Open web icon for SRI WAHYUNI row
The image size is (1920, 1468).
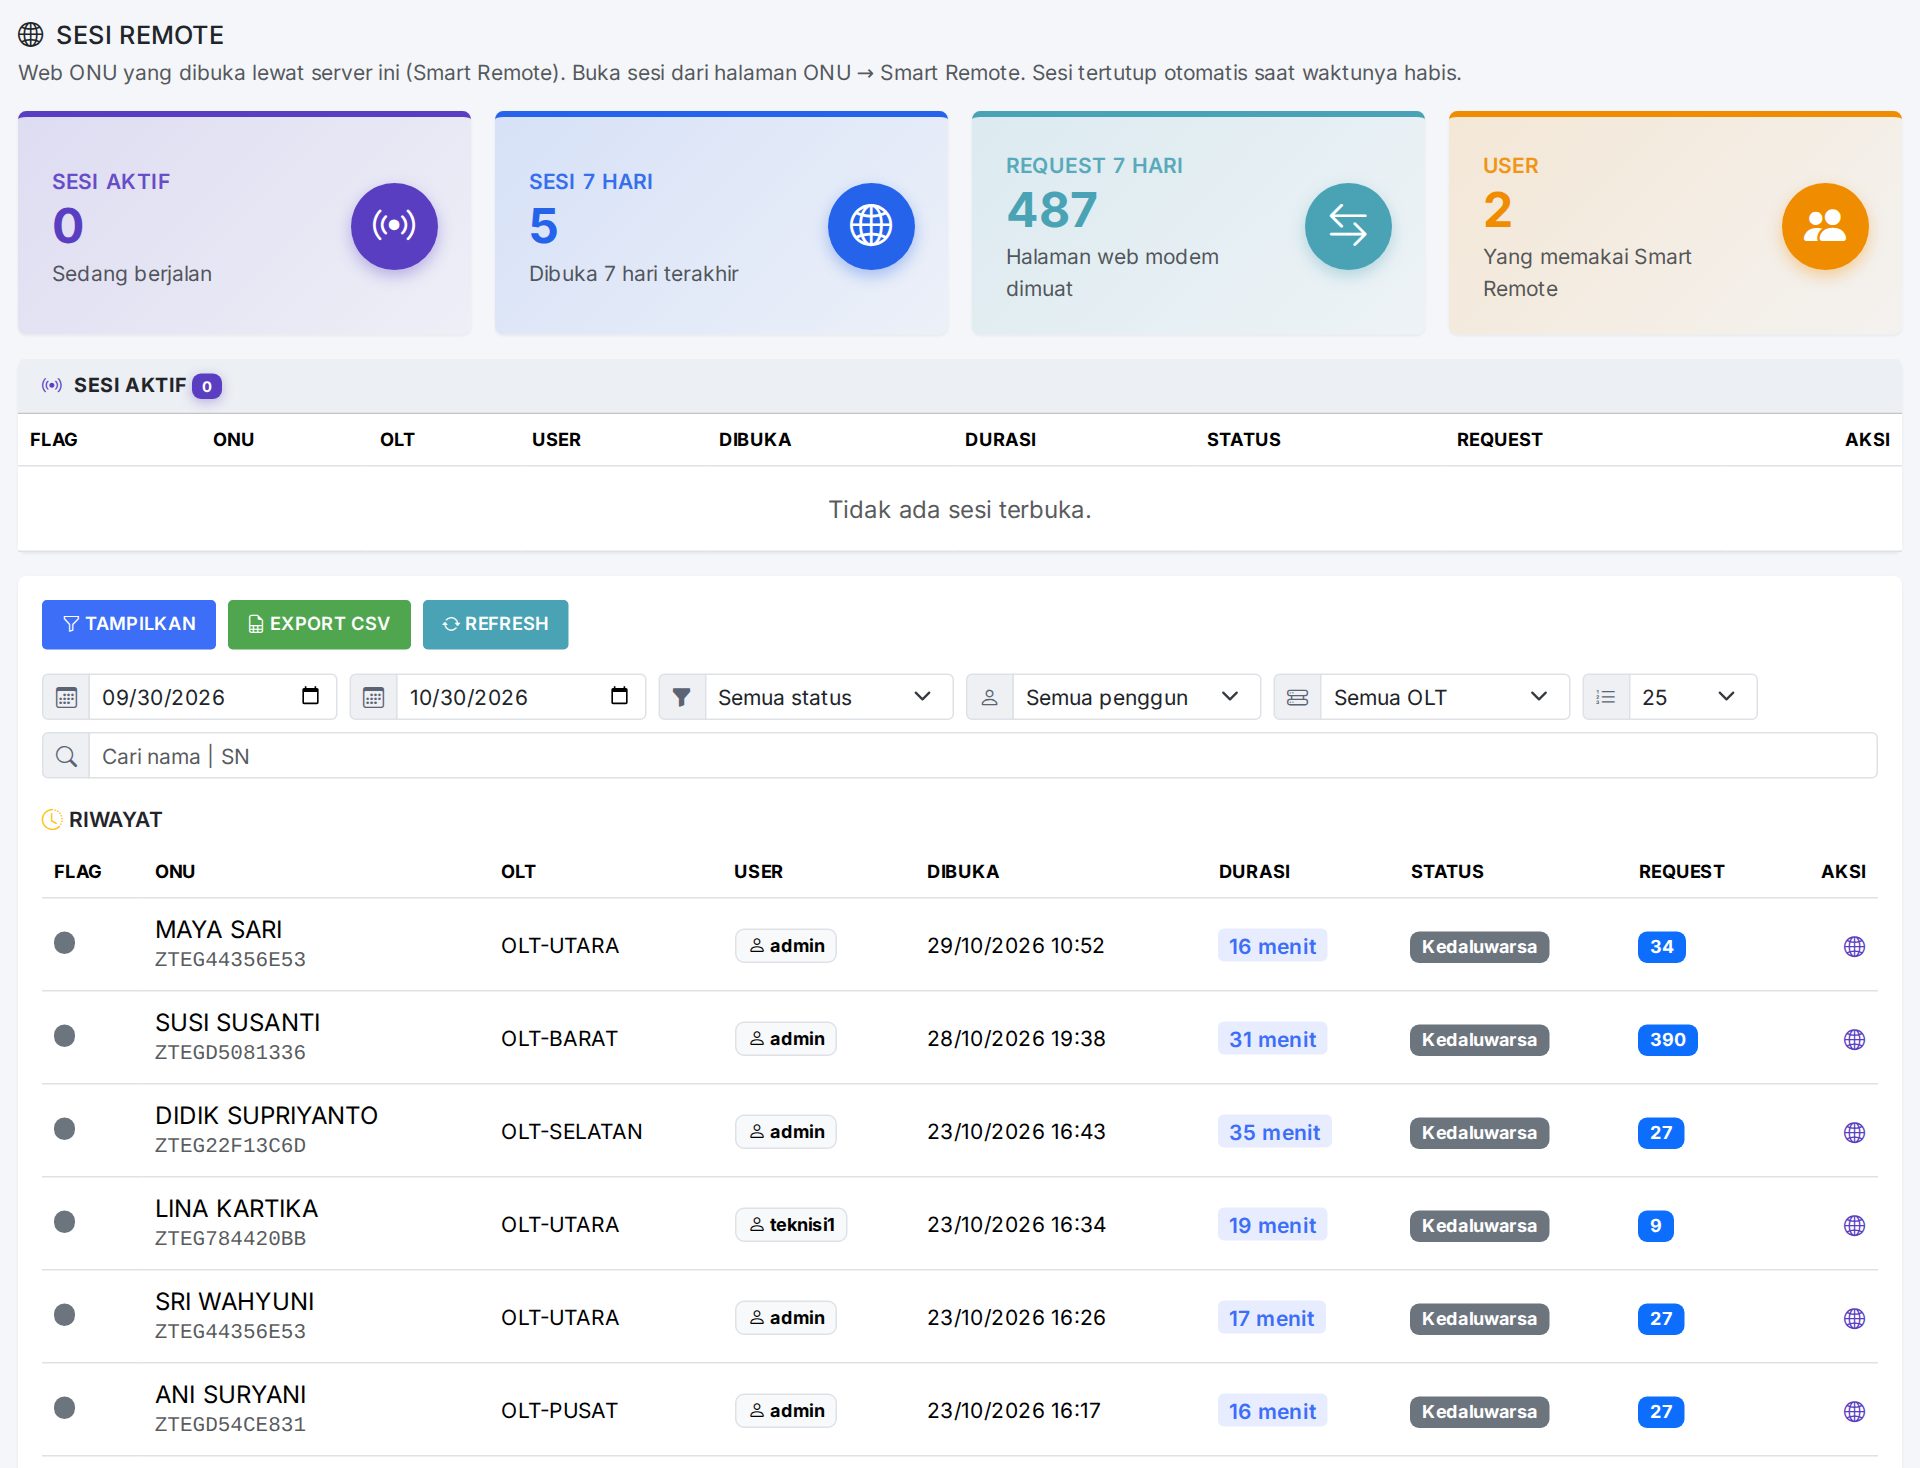(x=1854, y=1318)
